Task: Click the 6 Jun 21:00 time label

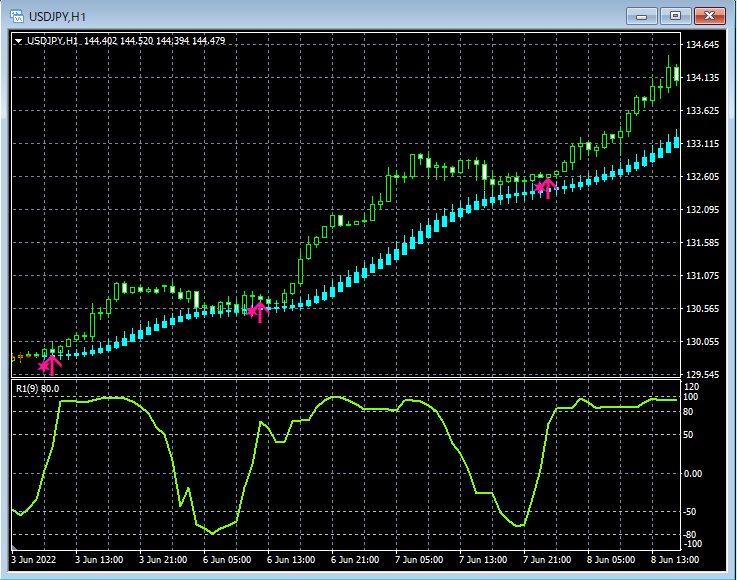Action: coord(355,560)
